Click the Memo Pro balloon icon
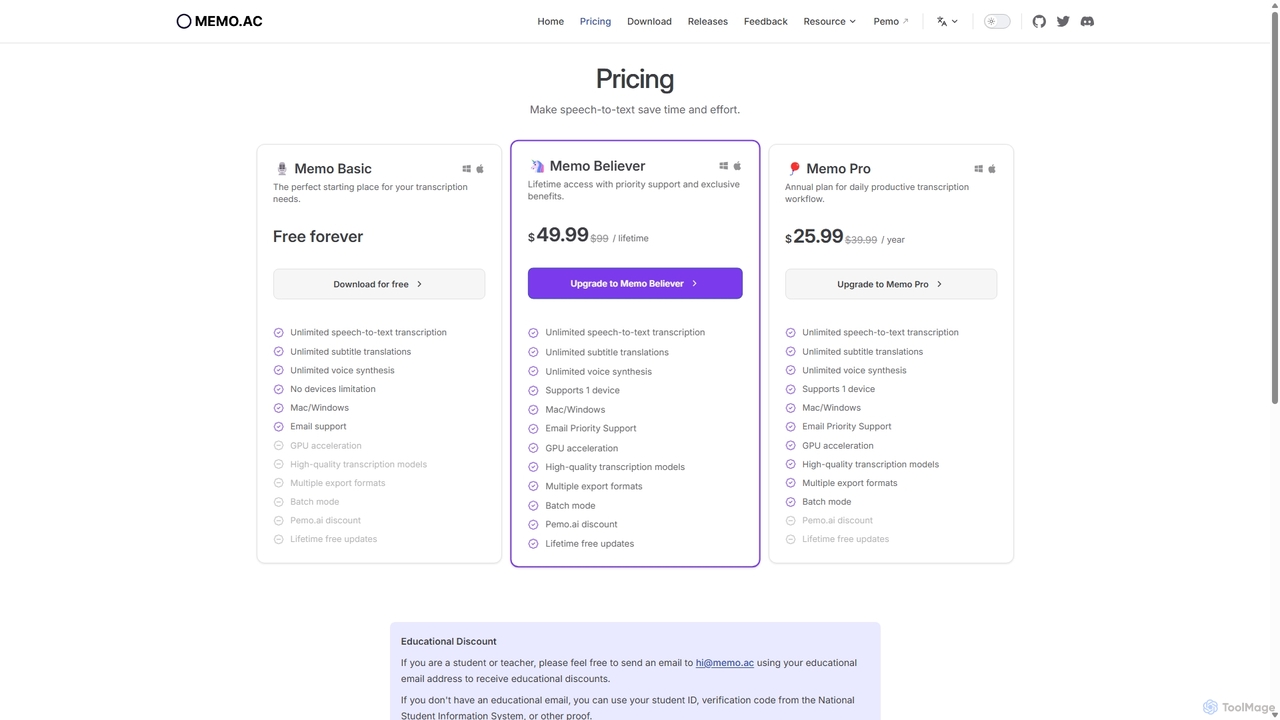1280x720 pixels. point(794,169)
